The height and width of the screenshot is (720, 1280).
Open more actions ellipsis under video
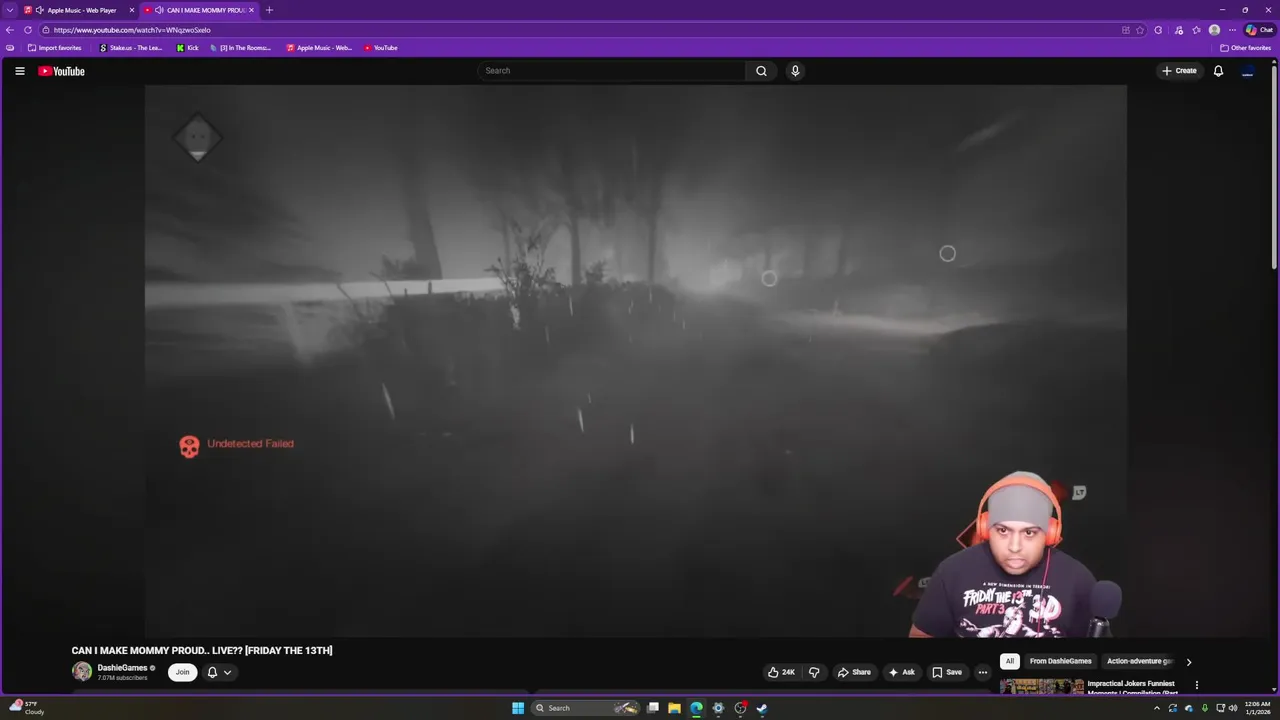click(982, 672)
